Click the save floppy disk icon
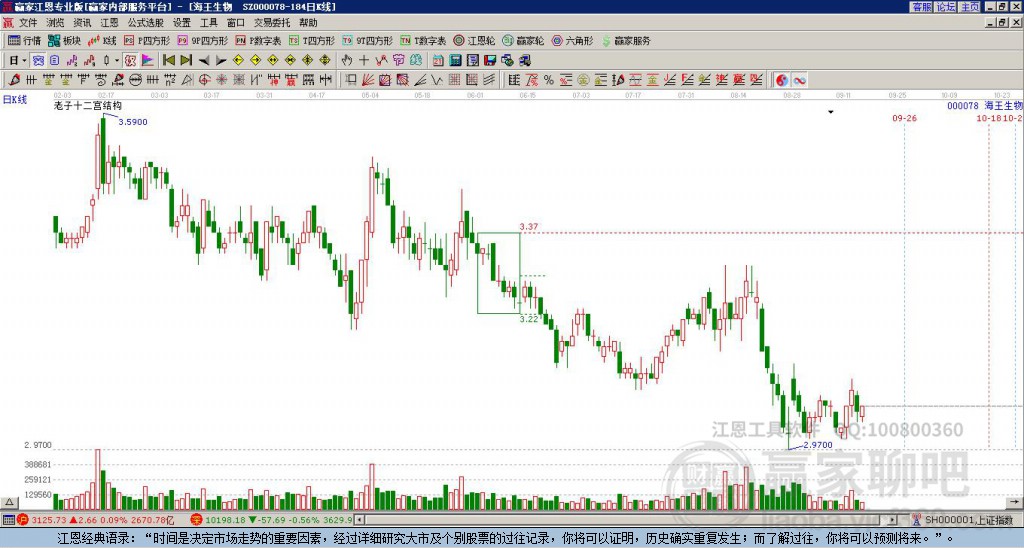The height and width of the screenshot is (548, 1024). (x=490, y=61)
